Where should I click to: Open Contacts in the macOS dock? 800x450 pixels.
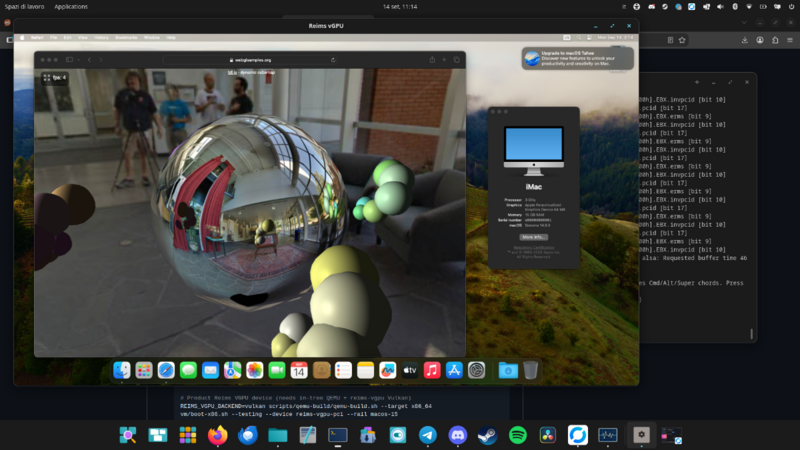[x=321, y=370]
